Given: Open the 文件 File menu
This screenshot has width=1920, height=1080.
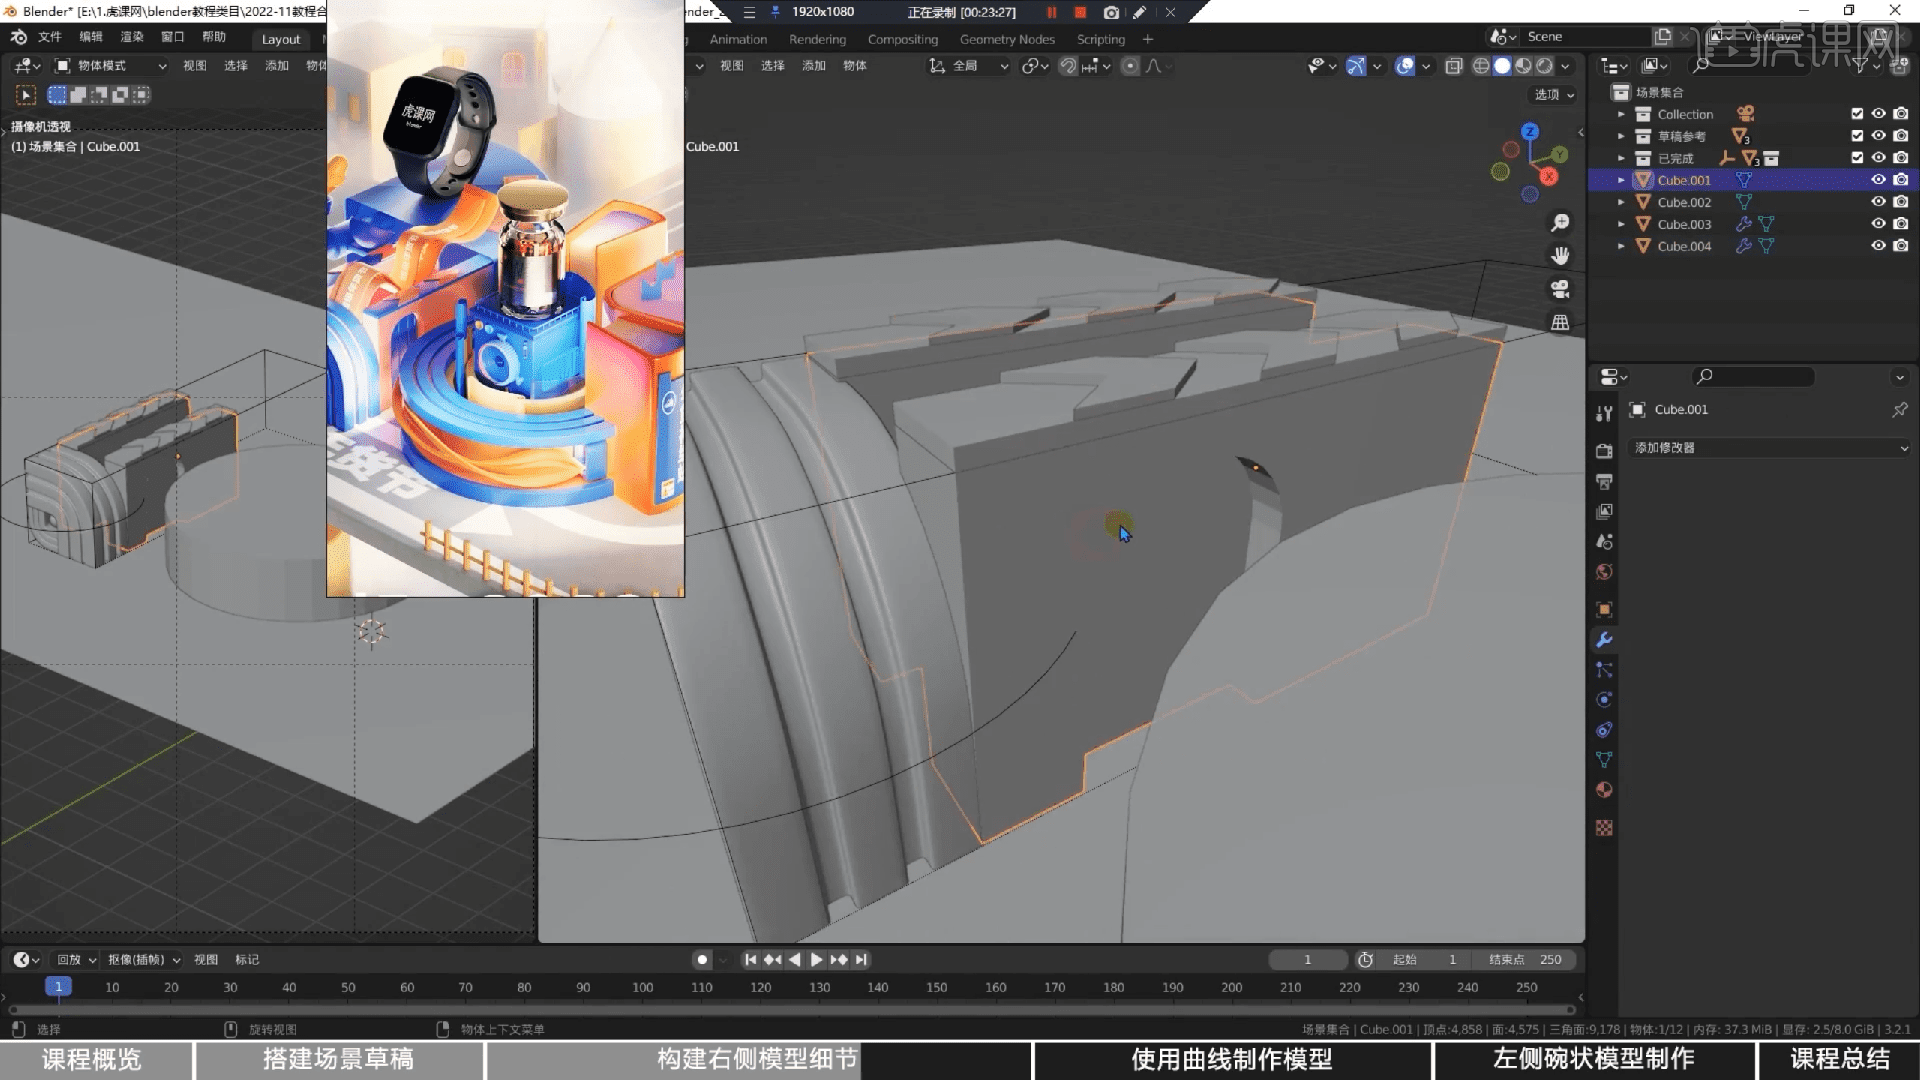Looking at the screenshot, I should [49, 38].
